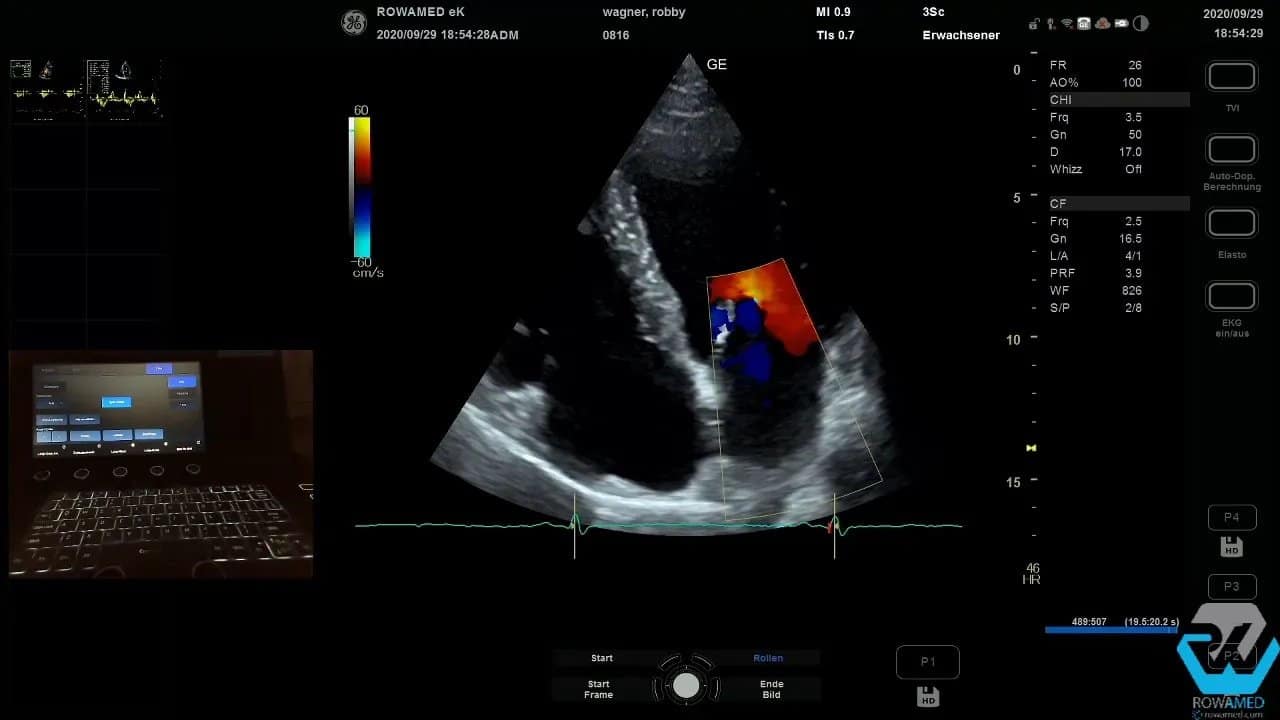1280x720 pixels.
Task: Click the HD save icon below P4
Action: (x=1231, y=547)
